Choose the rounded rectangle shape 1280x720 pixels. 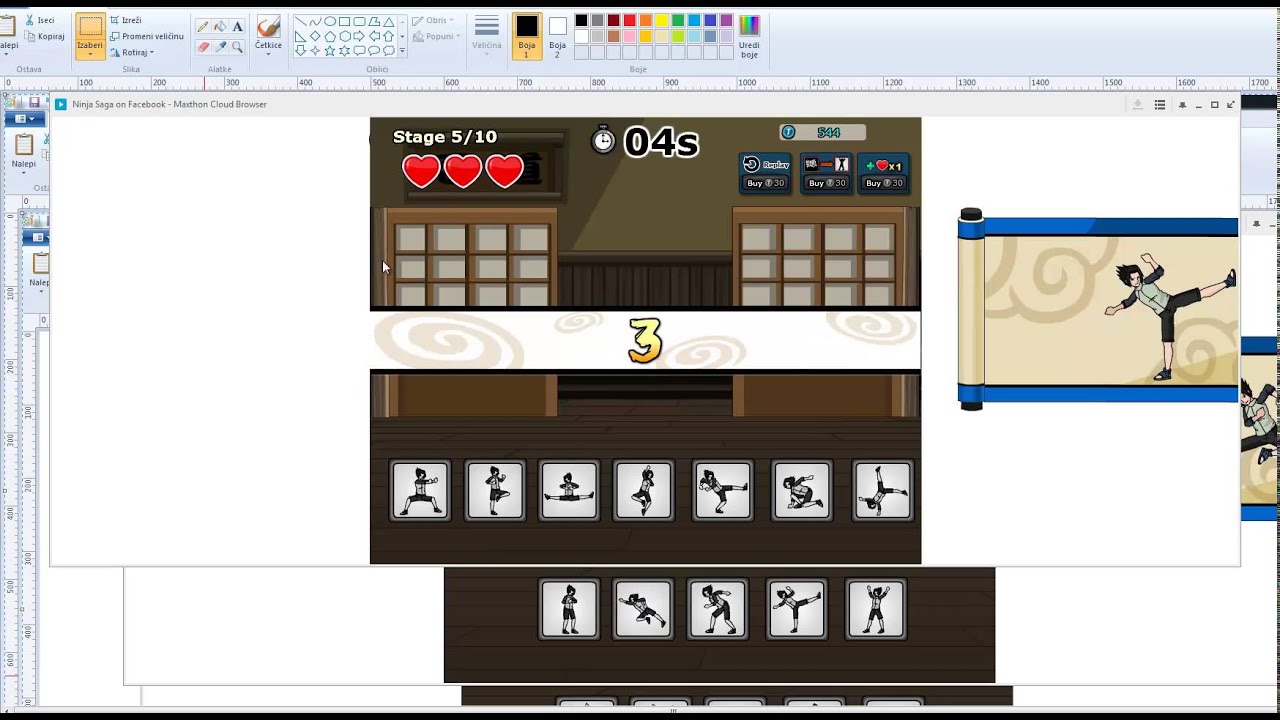coord(359,22)
